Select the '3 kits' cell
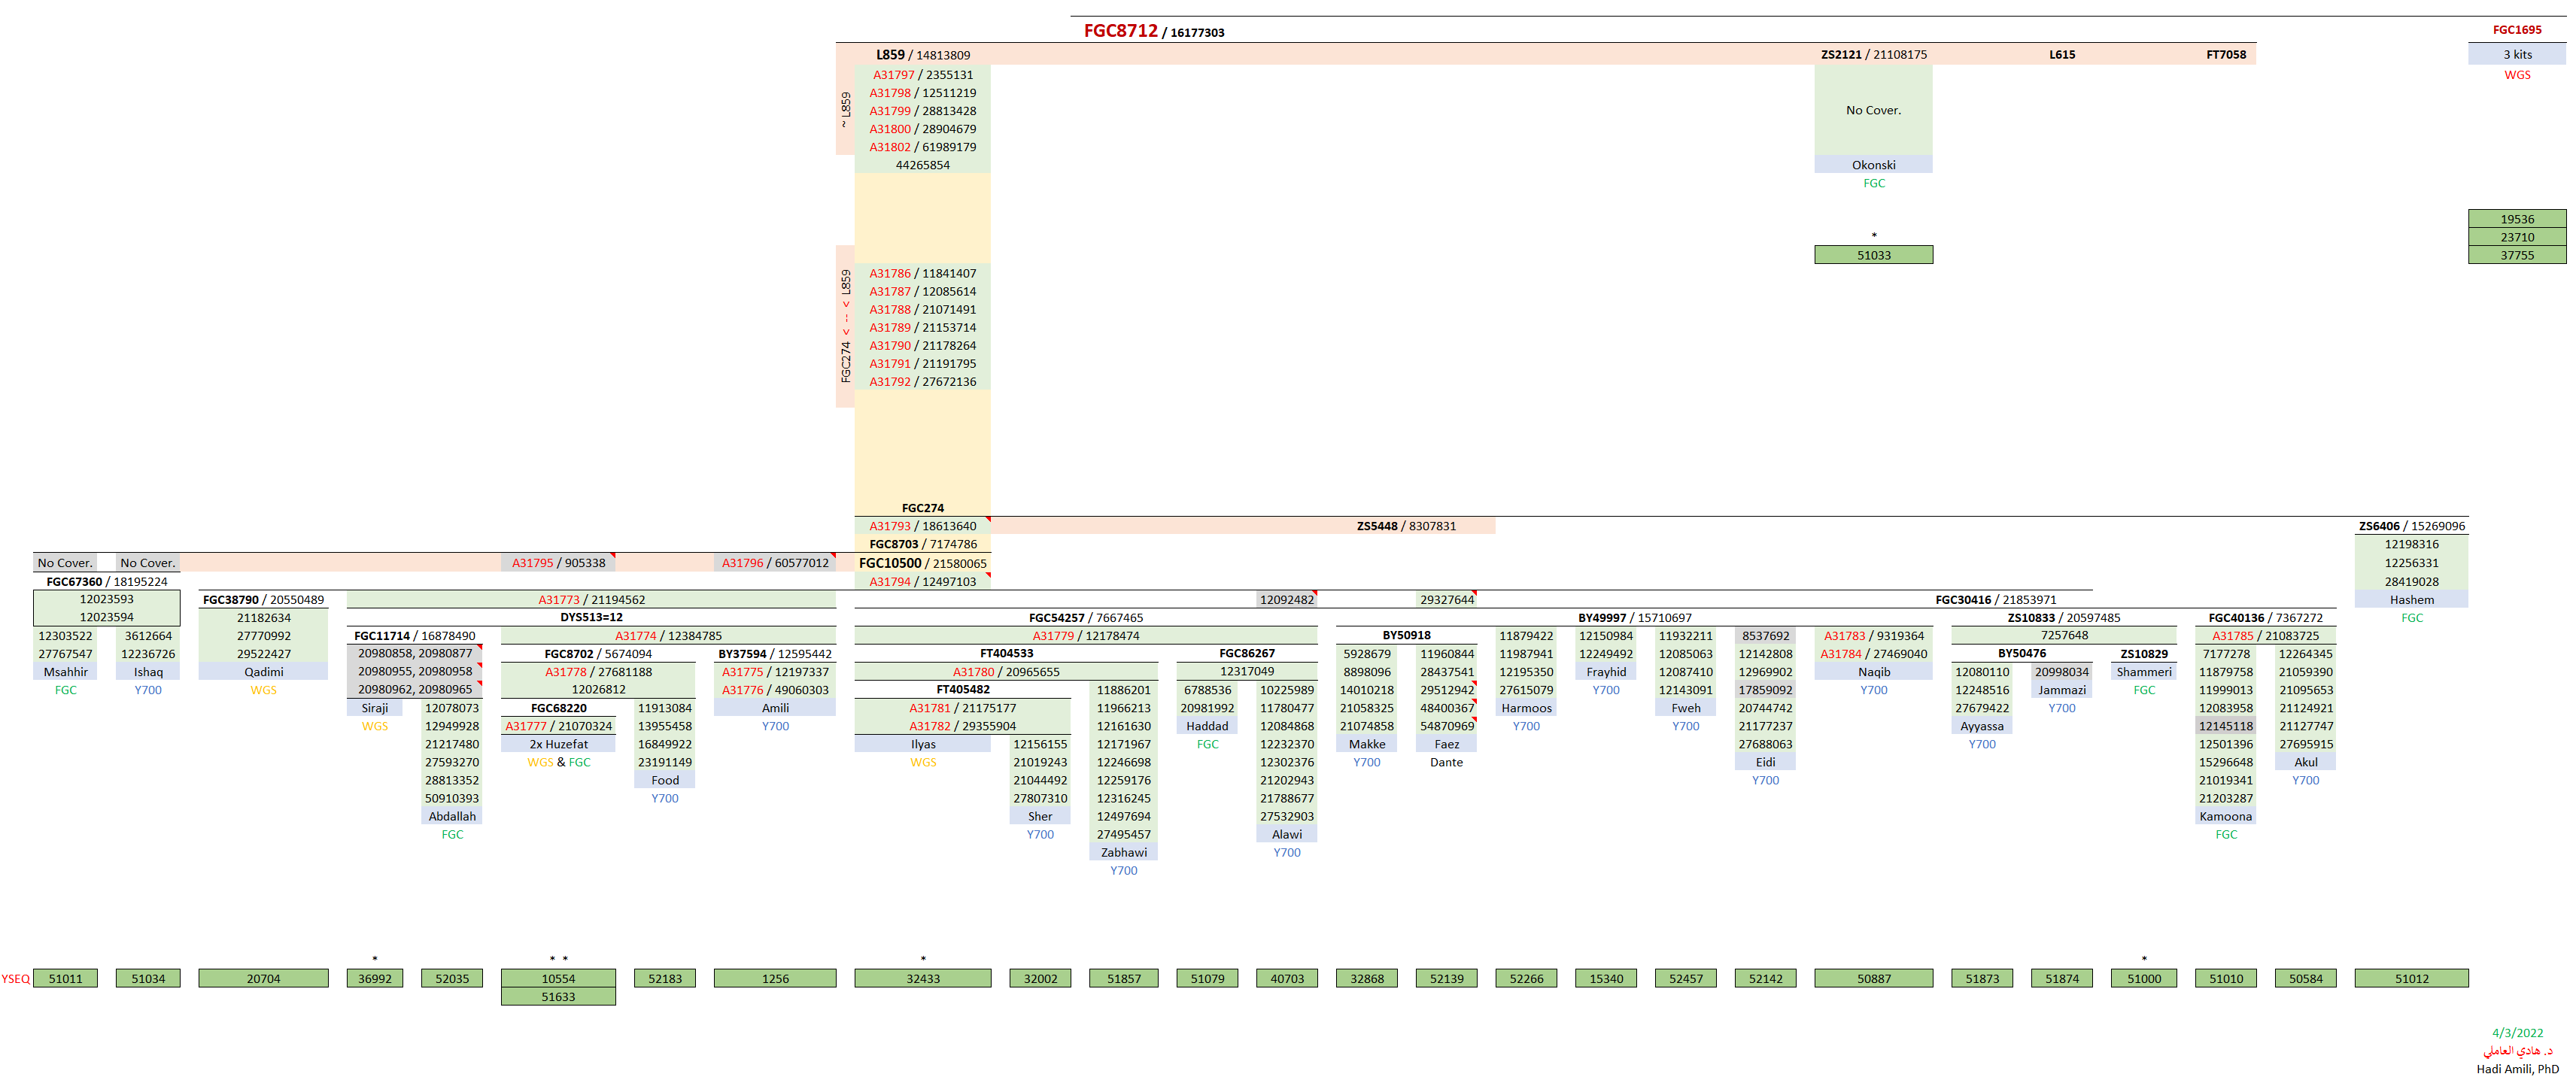This screenshot has height=1089, width=2576. click(x=2516, y=55)
